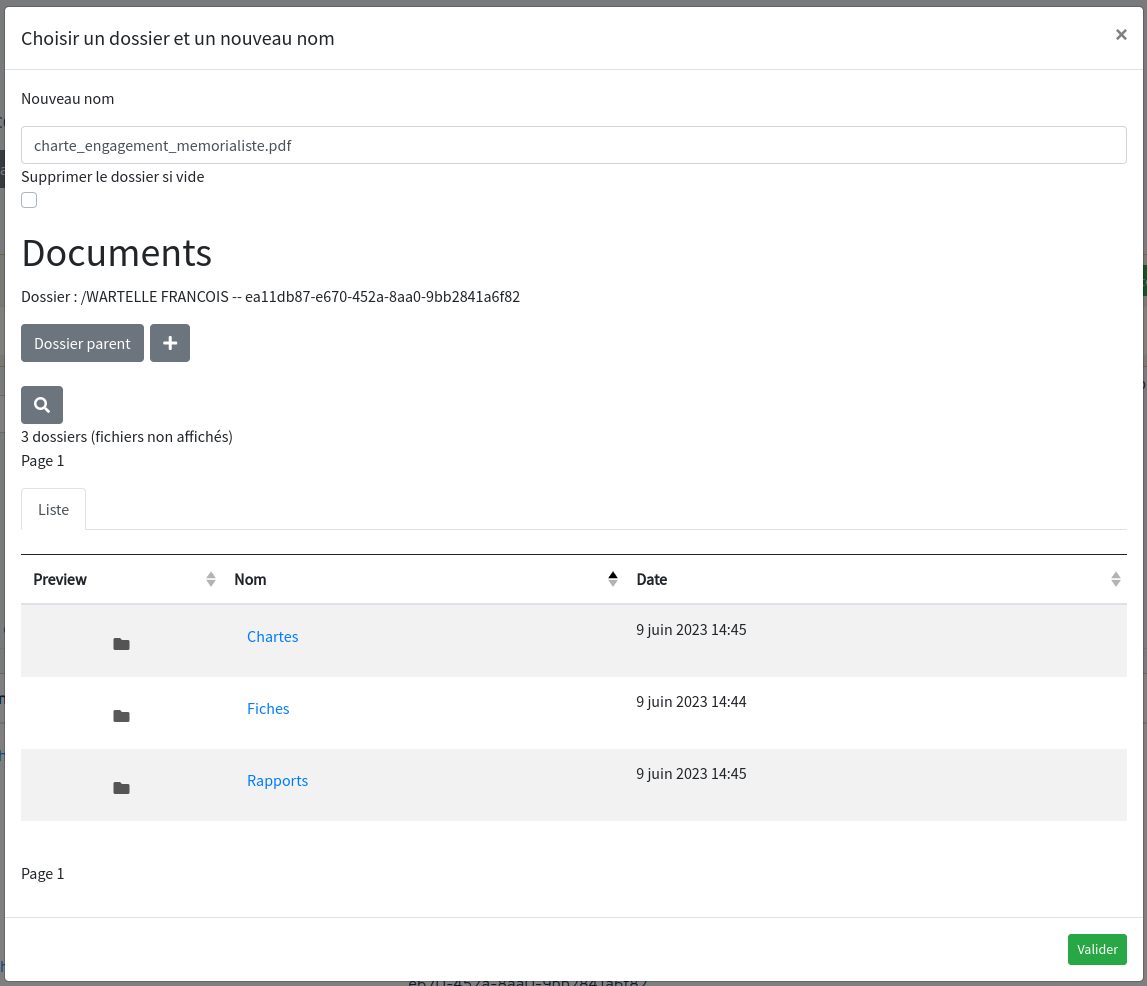Viewport: 1147px width, 986px height.
Task: Sort folders by the Nom column arrows
Action: 613,579
